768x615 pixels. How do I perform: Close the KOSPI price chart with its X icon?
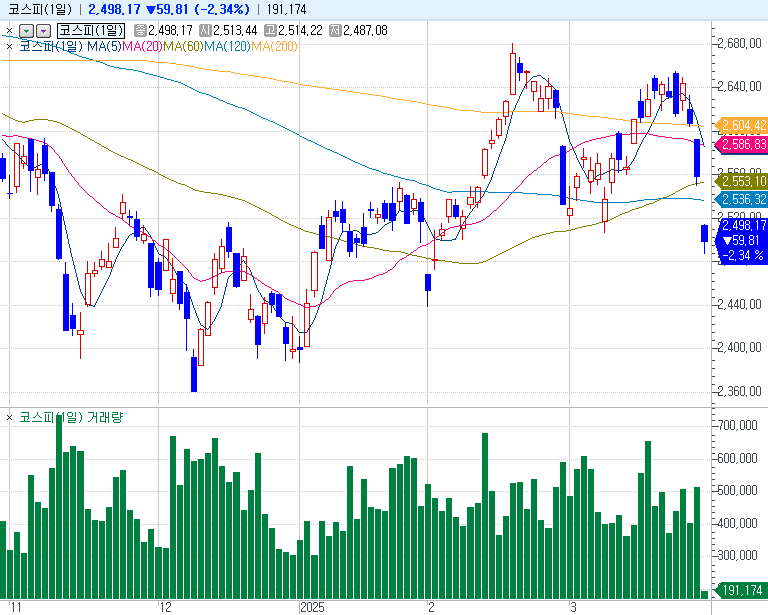pyautogui.click(x=9, y=31)
